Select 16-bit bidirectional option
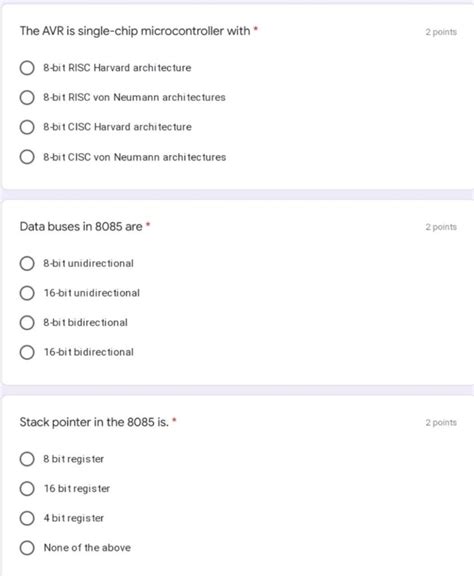The width and height of the screenshot is (474, 576). (x=27, y=352)
